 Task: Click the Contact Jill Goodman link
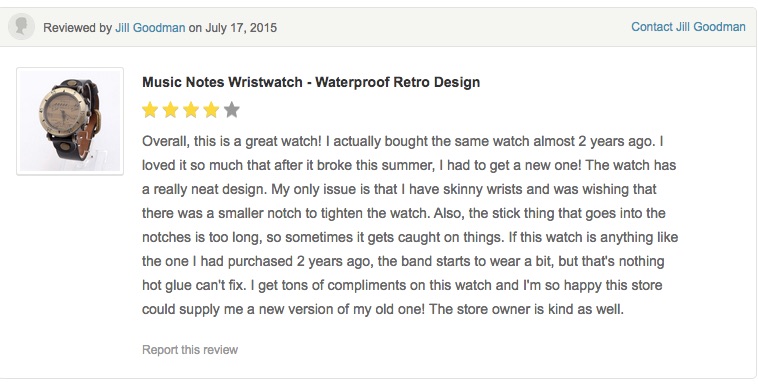(688, 27)
